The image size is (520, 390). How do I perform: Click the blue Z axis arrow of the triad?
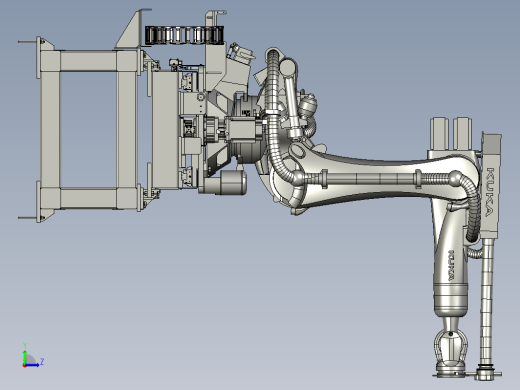(x=32, y=365)
